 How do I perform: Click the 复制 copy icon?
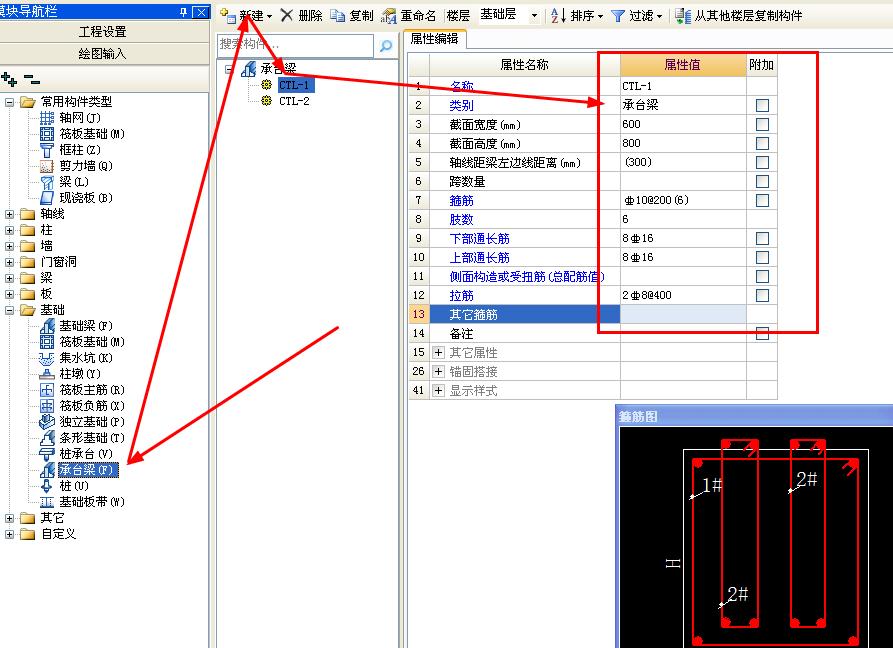click(337, 15)
